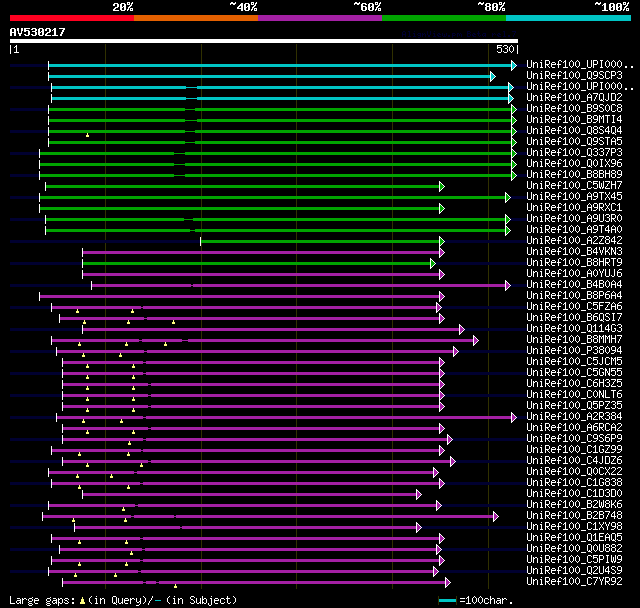Open the UniRef100_A7QJD2 subject label
Screen dimensions: 640x608
[x=574, y=98]
